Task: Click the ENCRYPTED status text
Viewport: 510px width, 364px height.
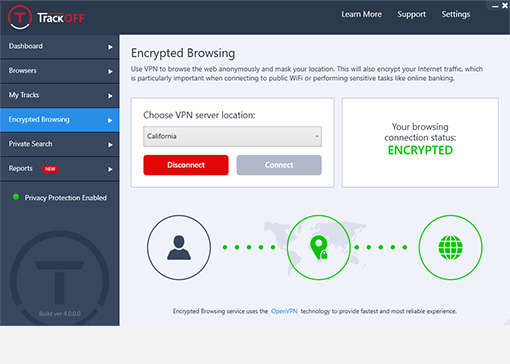Action: tap(420, 150)
